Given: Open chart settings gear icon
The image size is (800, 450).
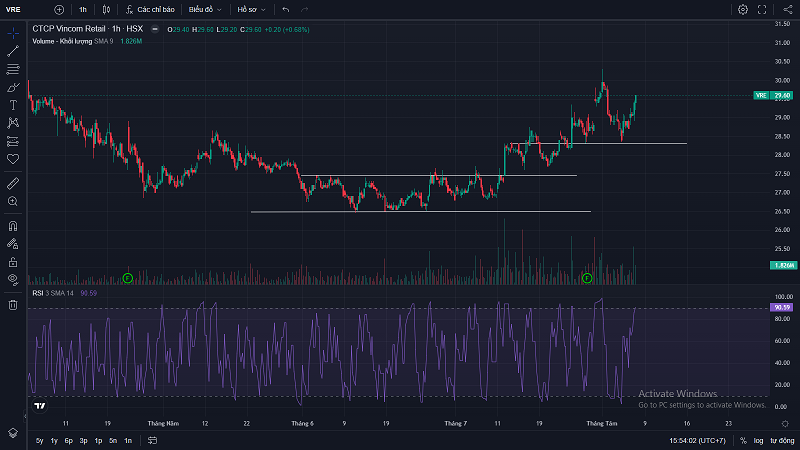Looking at the screenshot, I should coord(743,9).
